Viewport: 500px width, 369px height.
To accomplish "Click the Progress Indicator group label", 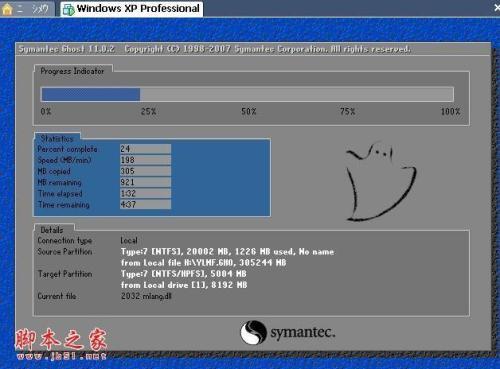I will click(72, 71).
